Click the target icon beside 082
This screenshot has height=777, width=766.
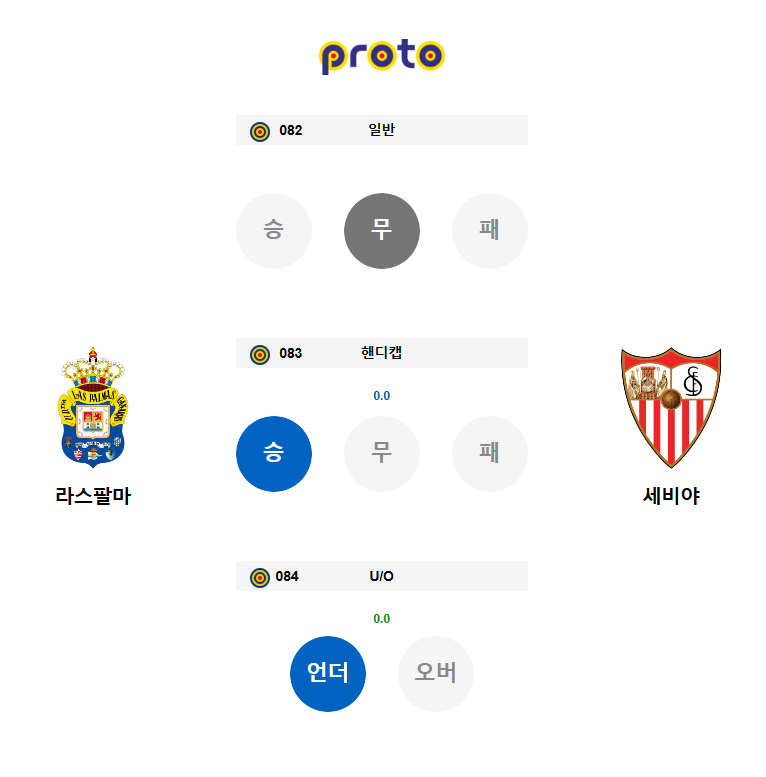pyautogui.click(x=260, y=132)
